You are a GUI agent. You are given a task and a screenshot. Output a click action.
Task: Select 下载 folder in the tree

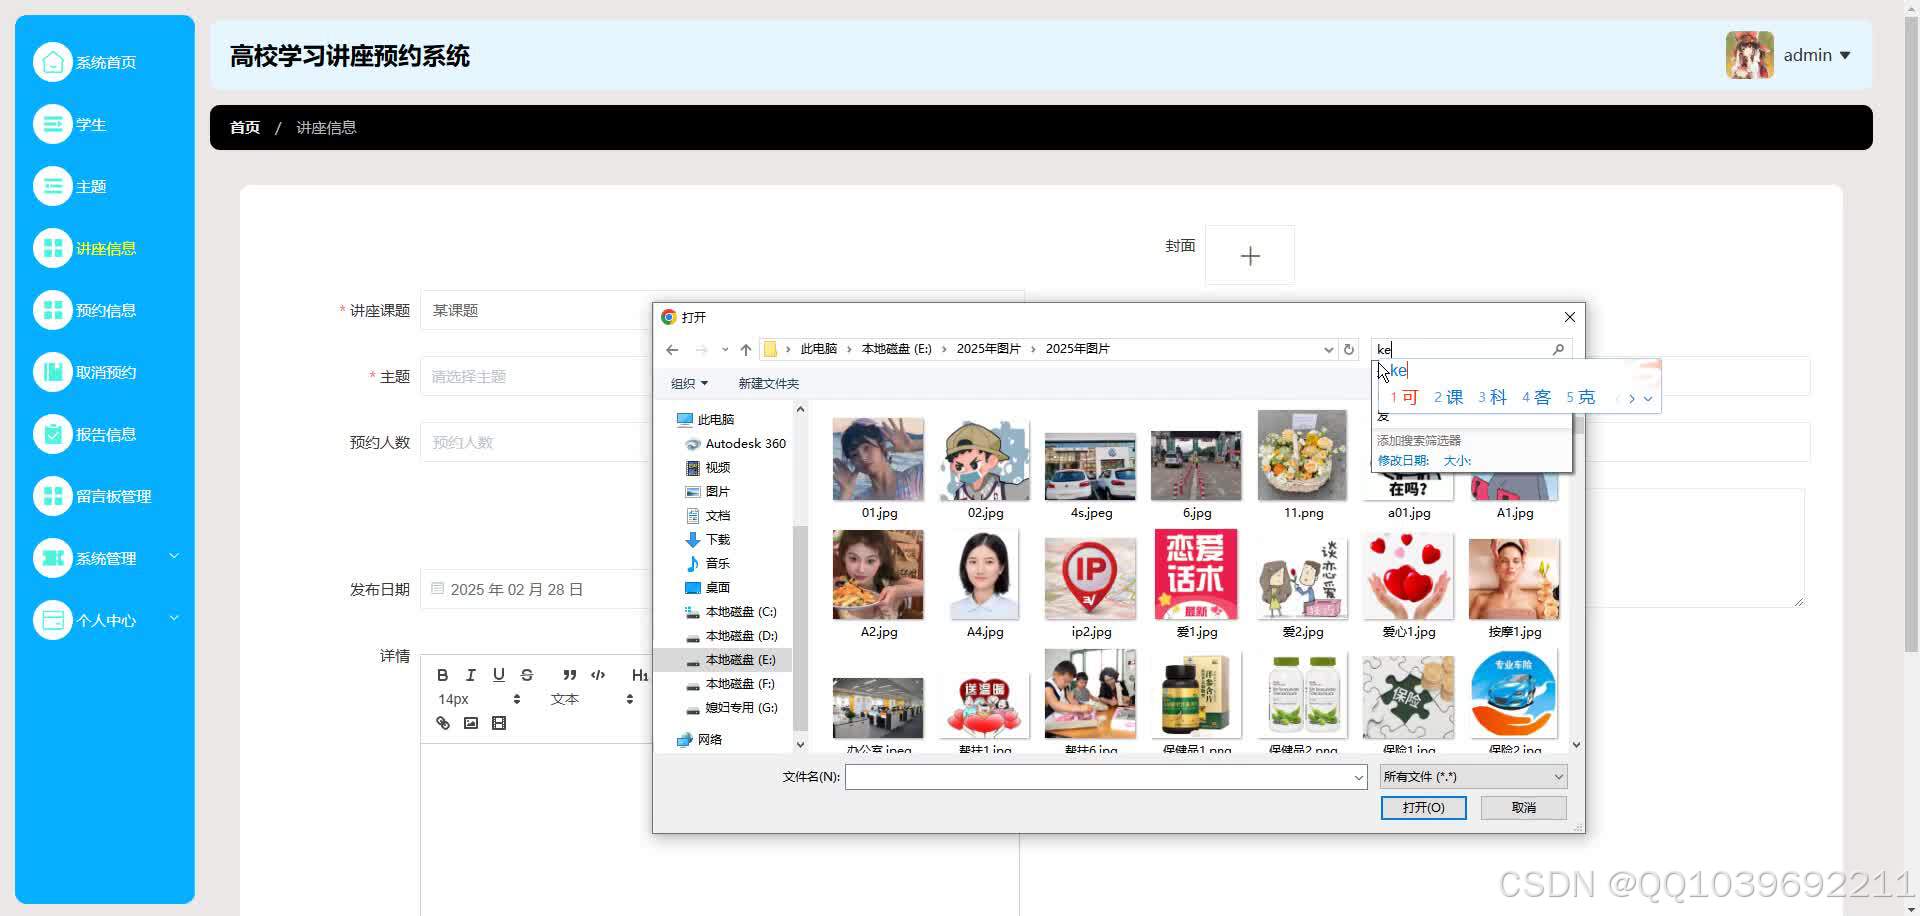click(708, 539)
